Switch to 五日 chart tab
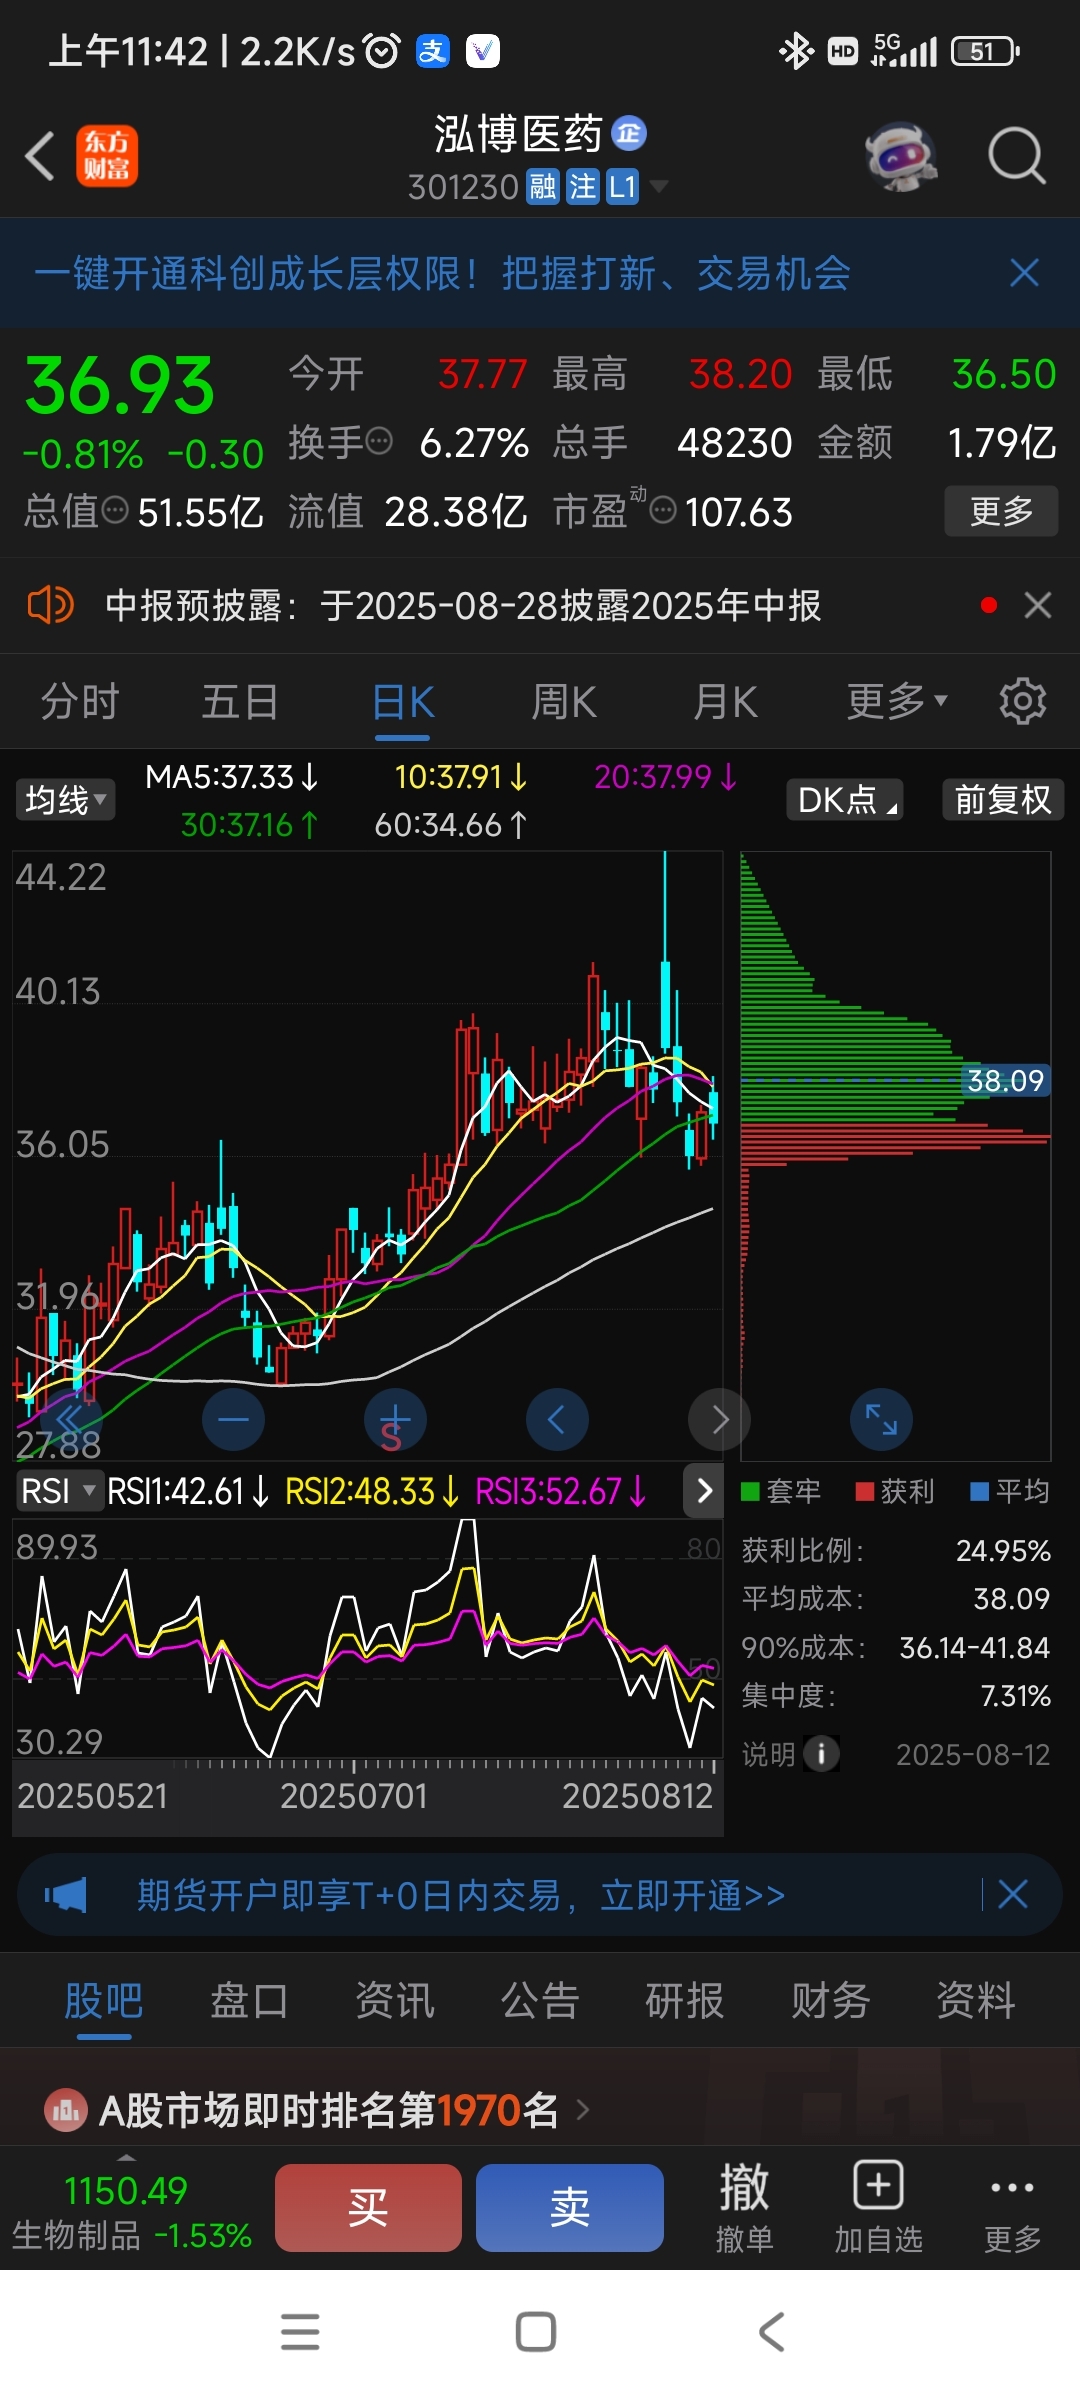This screenshot has width=1080, height=2400. coord(240,702)
